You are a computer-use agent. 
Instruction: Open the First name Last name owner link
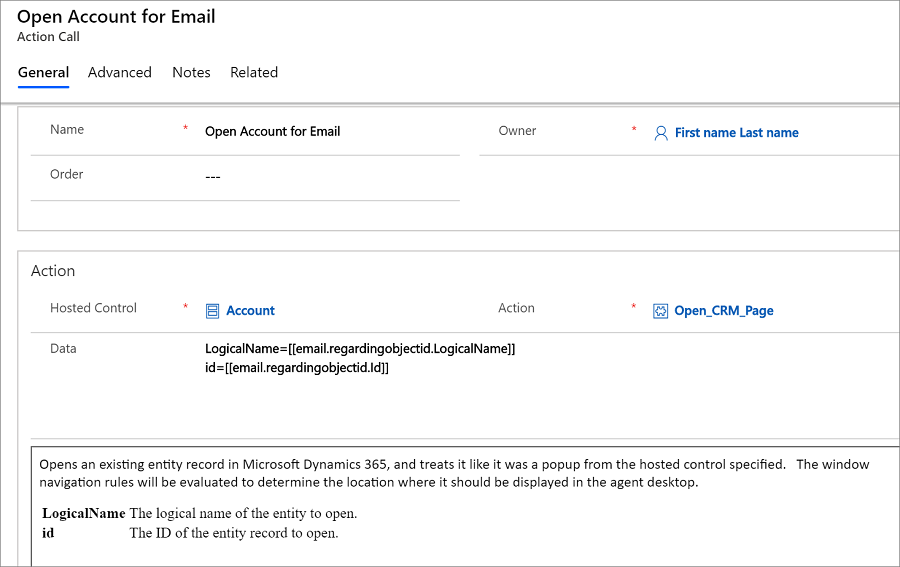click(736, 133)
